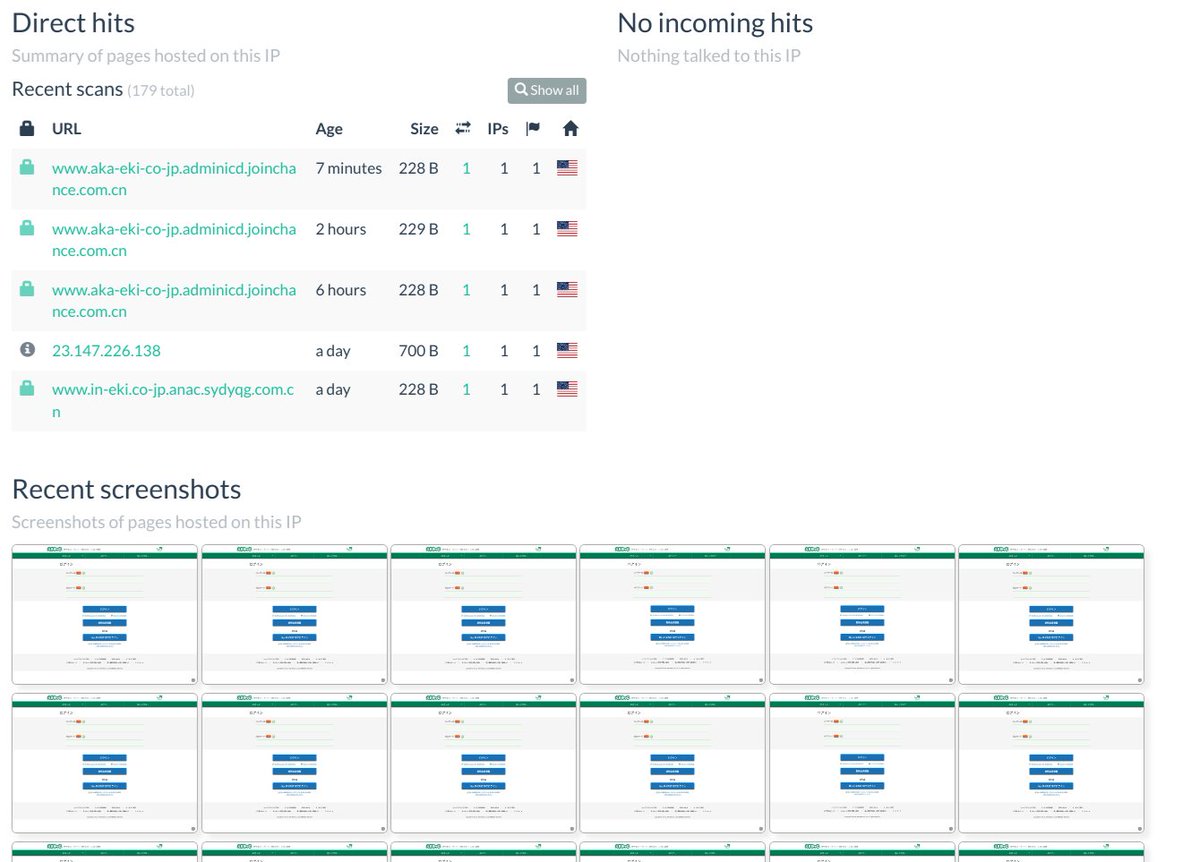
Task: Open the fifth screenshot thumbnail in the second row
Action: (x=862, y=764)
